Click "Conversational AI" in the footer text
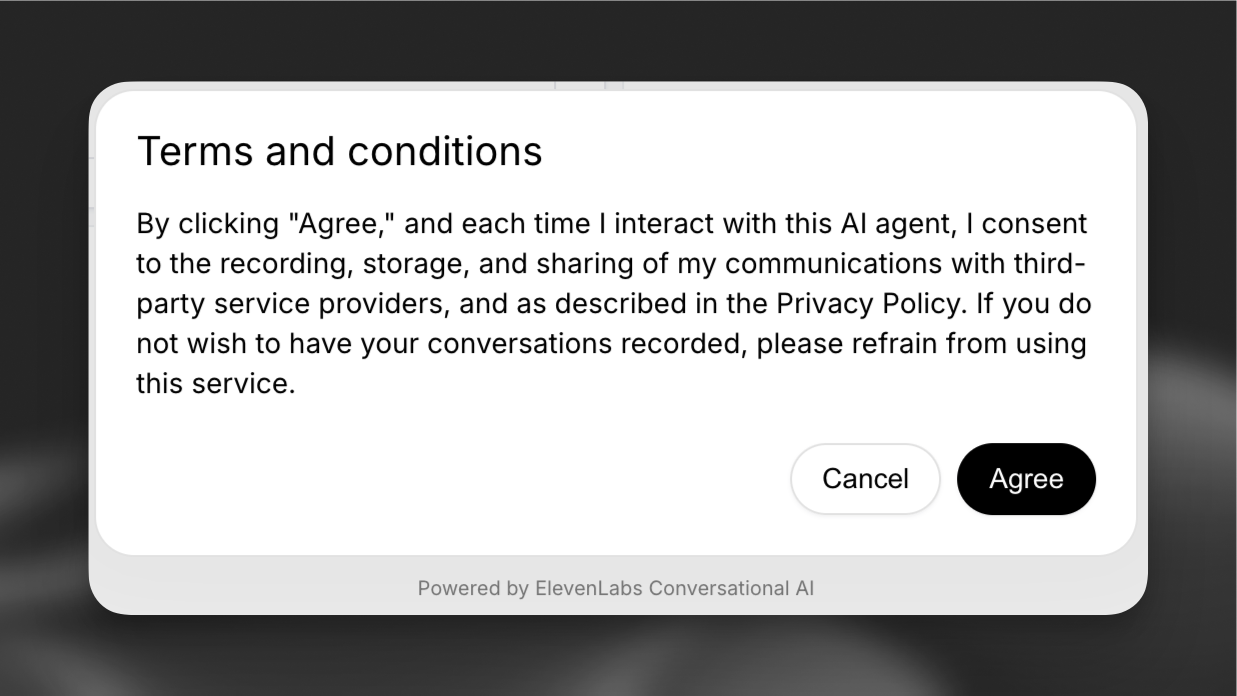The width and height of the screenshot is (1237, 696). [731, 588]
